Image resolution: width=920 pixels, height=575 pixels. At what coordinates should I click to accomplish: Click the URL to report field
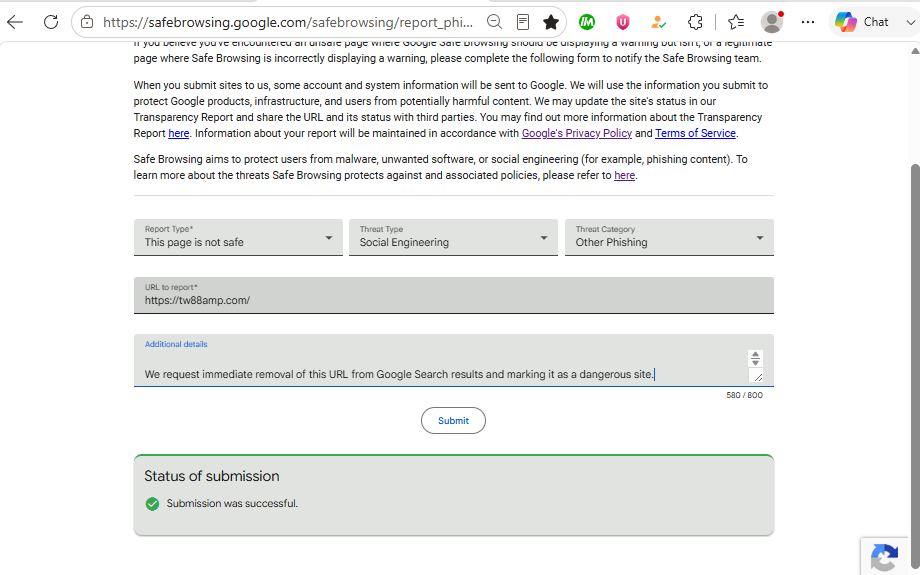[454, 295]
